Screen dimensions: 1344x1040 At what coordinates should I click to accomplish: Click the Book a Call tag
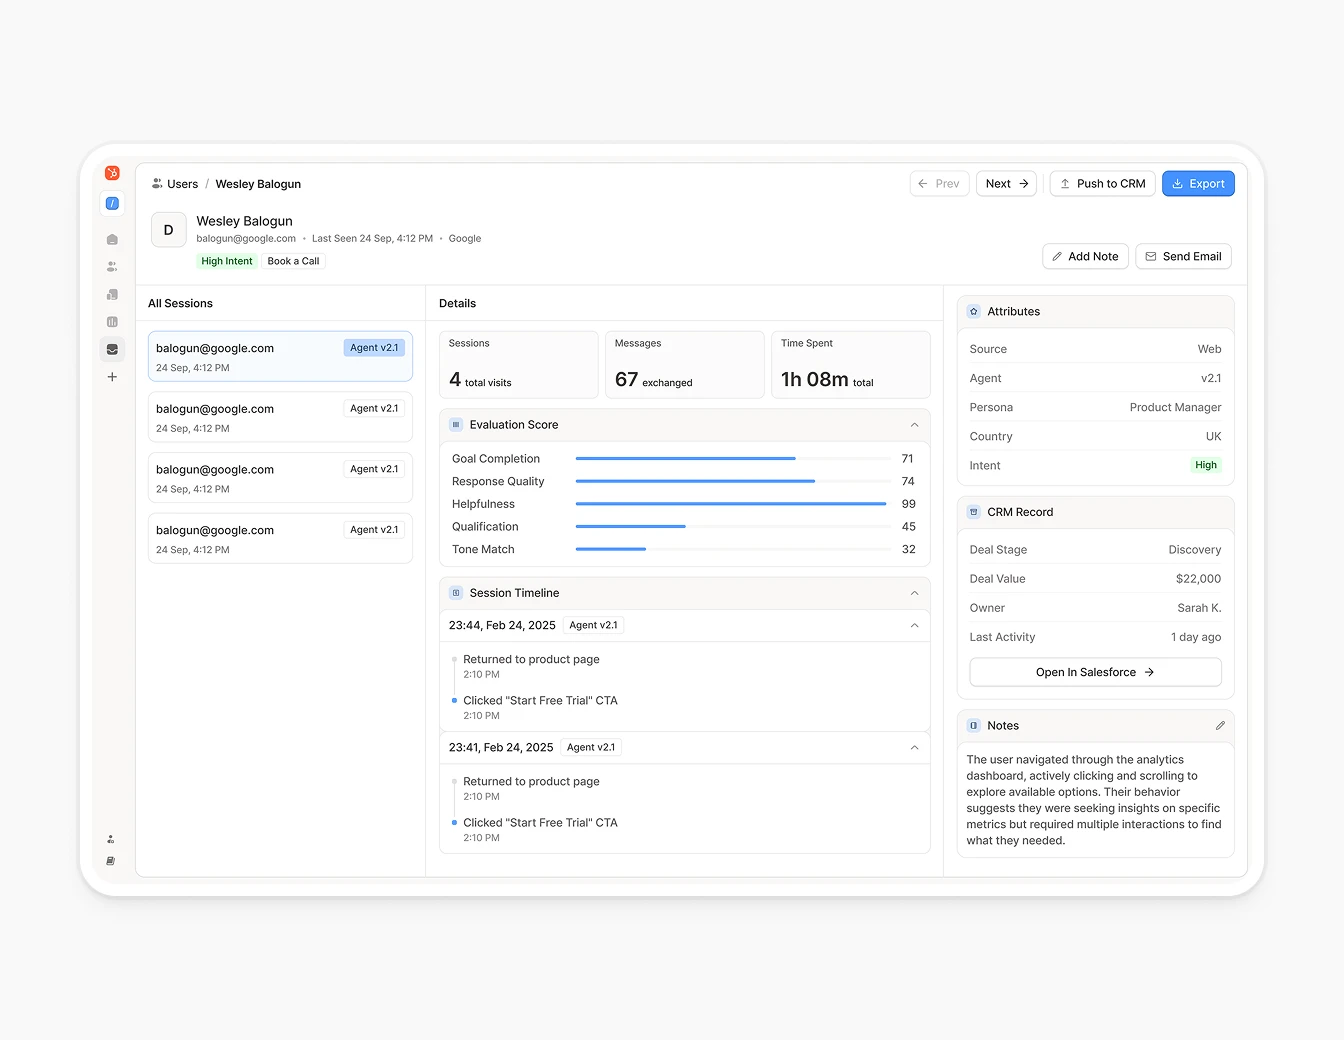coord(293,261)
